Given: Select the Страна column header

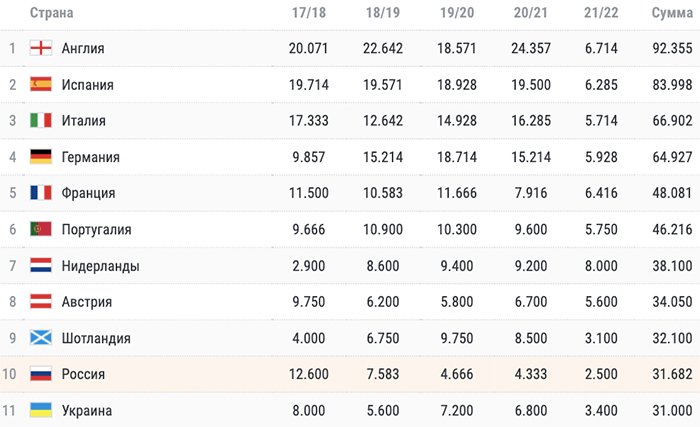Looking at the screenshot, I should click(x=51, y=13).
